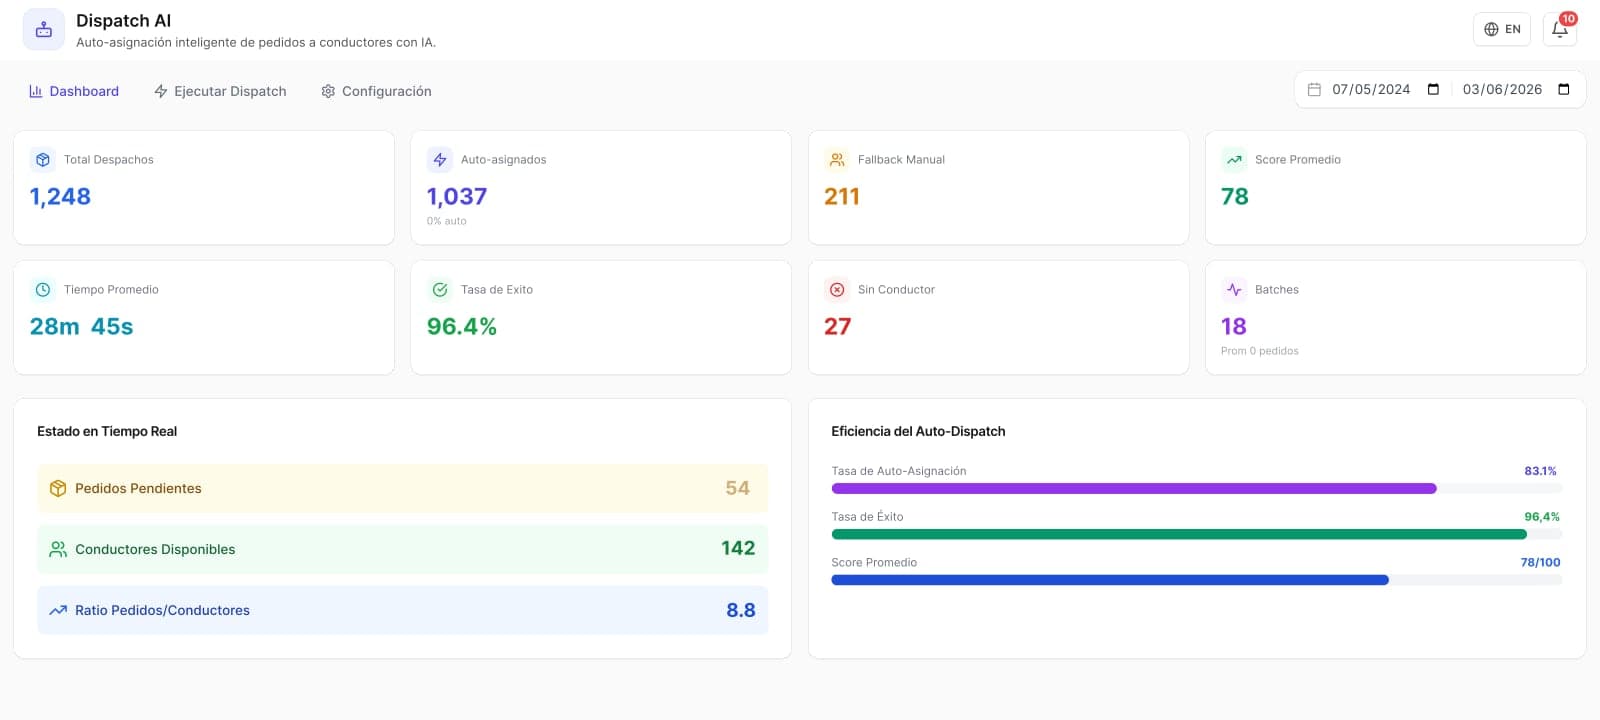Click the Tasa de Auto-Asignación progress bar
Image resolution: width=1600 pixels, height=720 pixels.
1196,489
